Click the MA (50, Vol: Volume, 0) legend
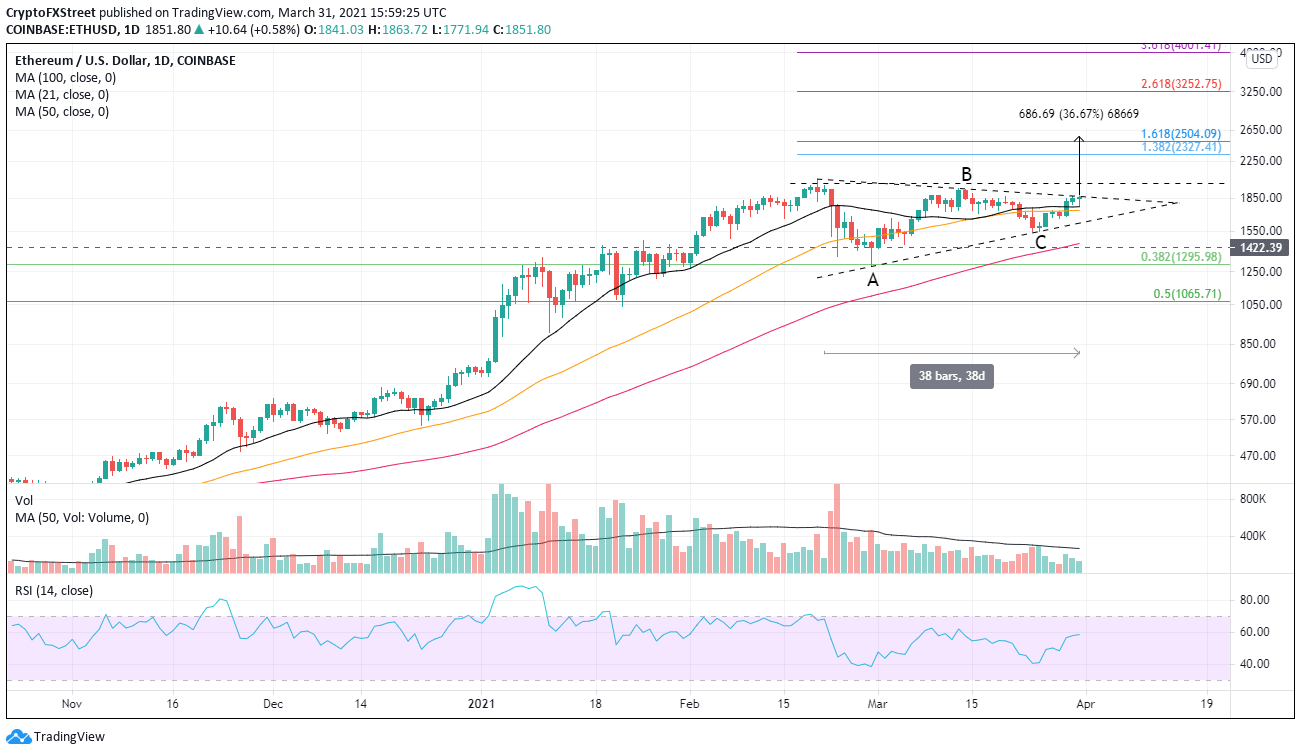The width and height of the screenshot is (1301, 755). [81, 518]
